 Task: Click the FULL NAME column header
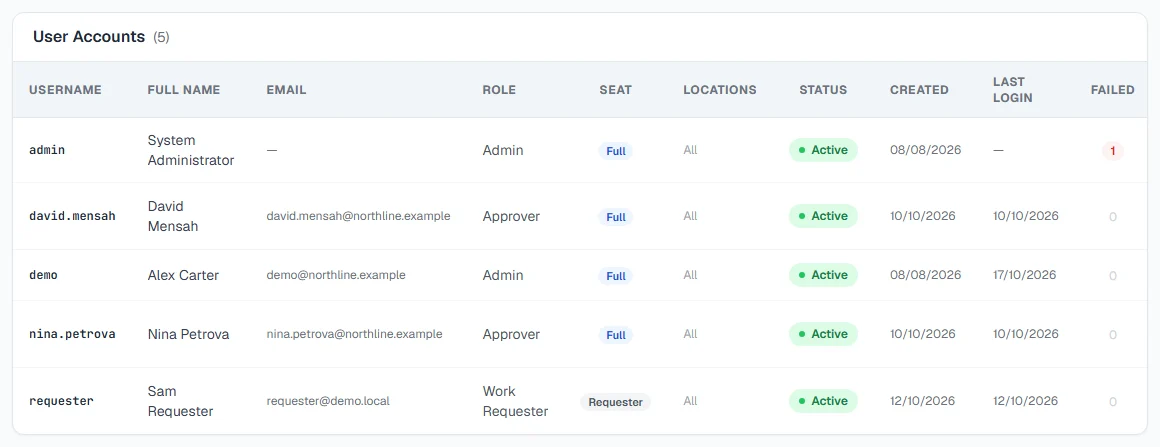click(183, 90)
